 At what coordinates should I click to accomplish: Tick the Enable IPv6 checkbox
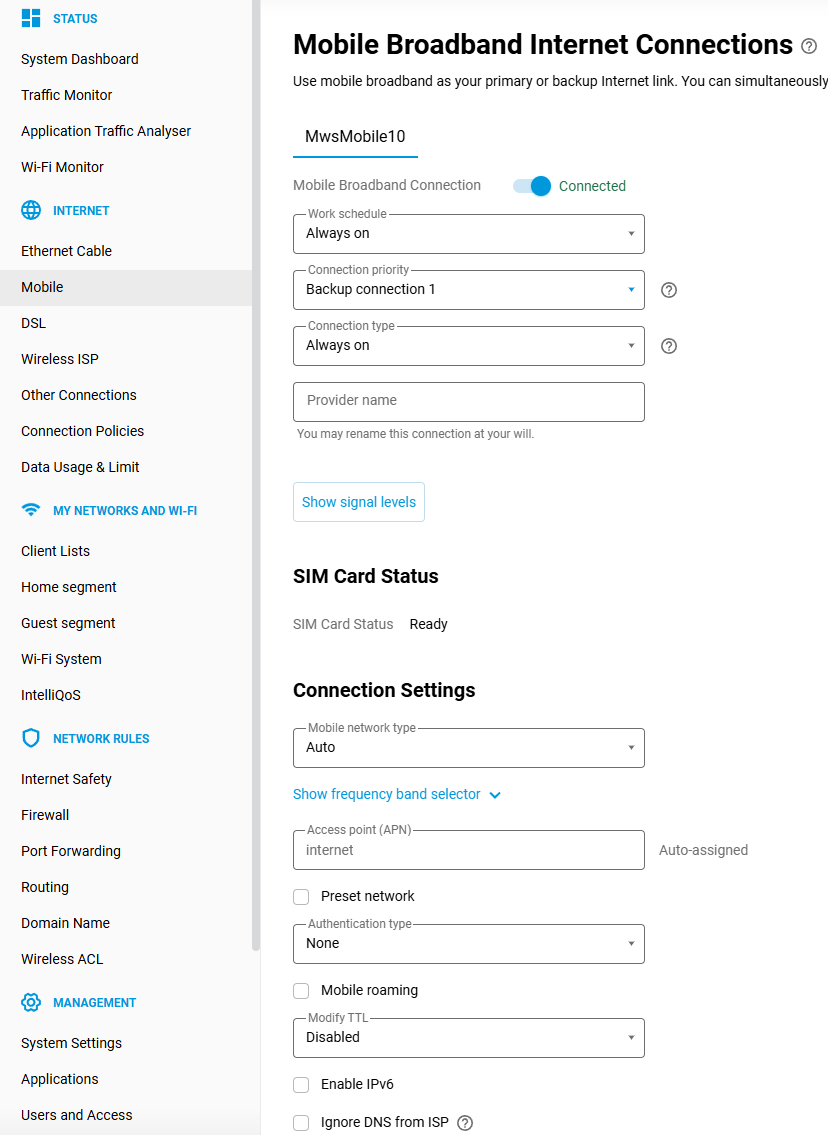tap(301, 1084)
